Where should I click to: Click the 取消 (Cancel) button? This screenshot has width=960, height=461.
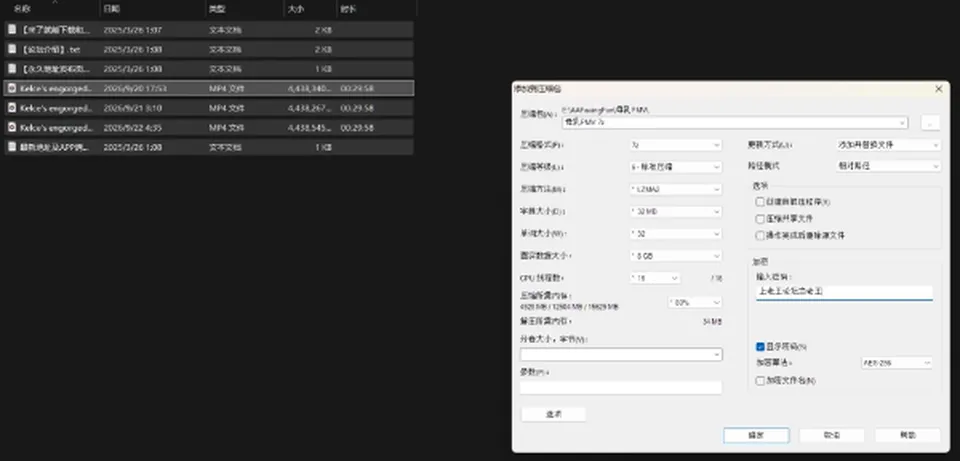pos(831,435)
